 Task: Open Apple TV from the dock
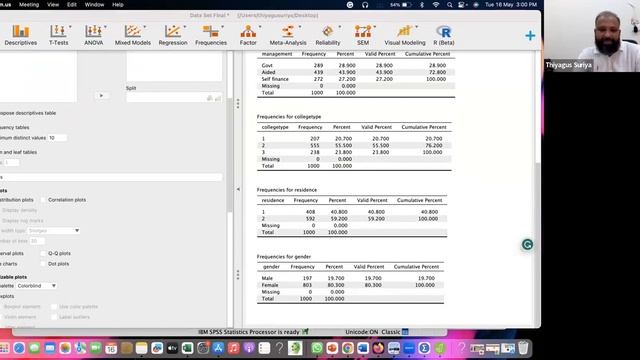172,348
